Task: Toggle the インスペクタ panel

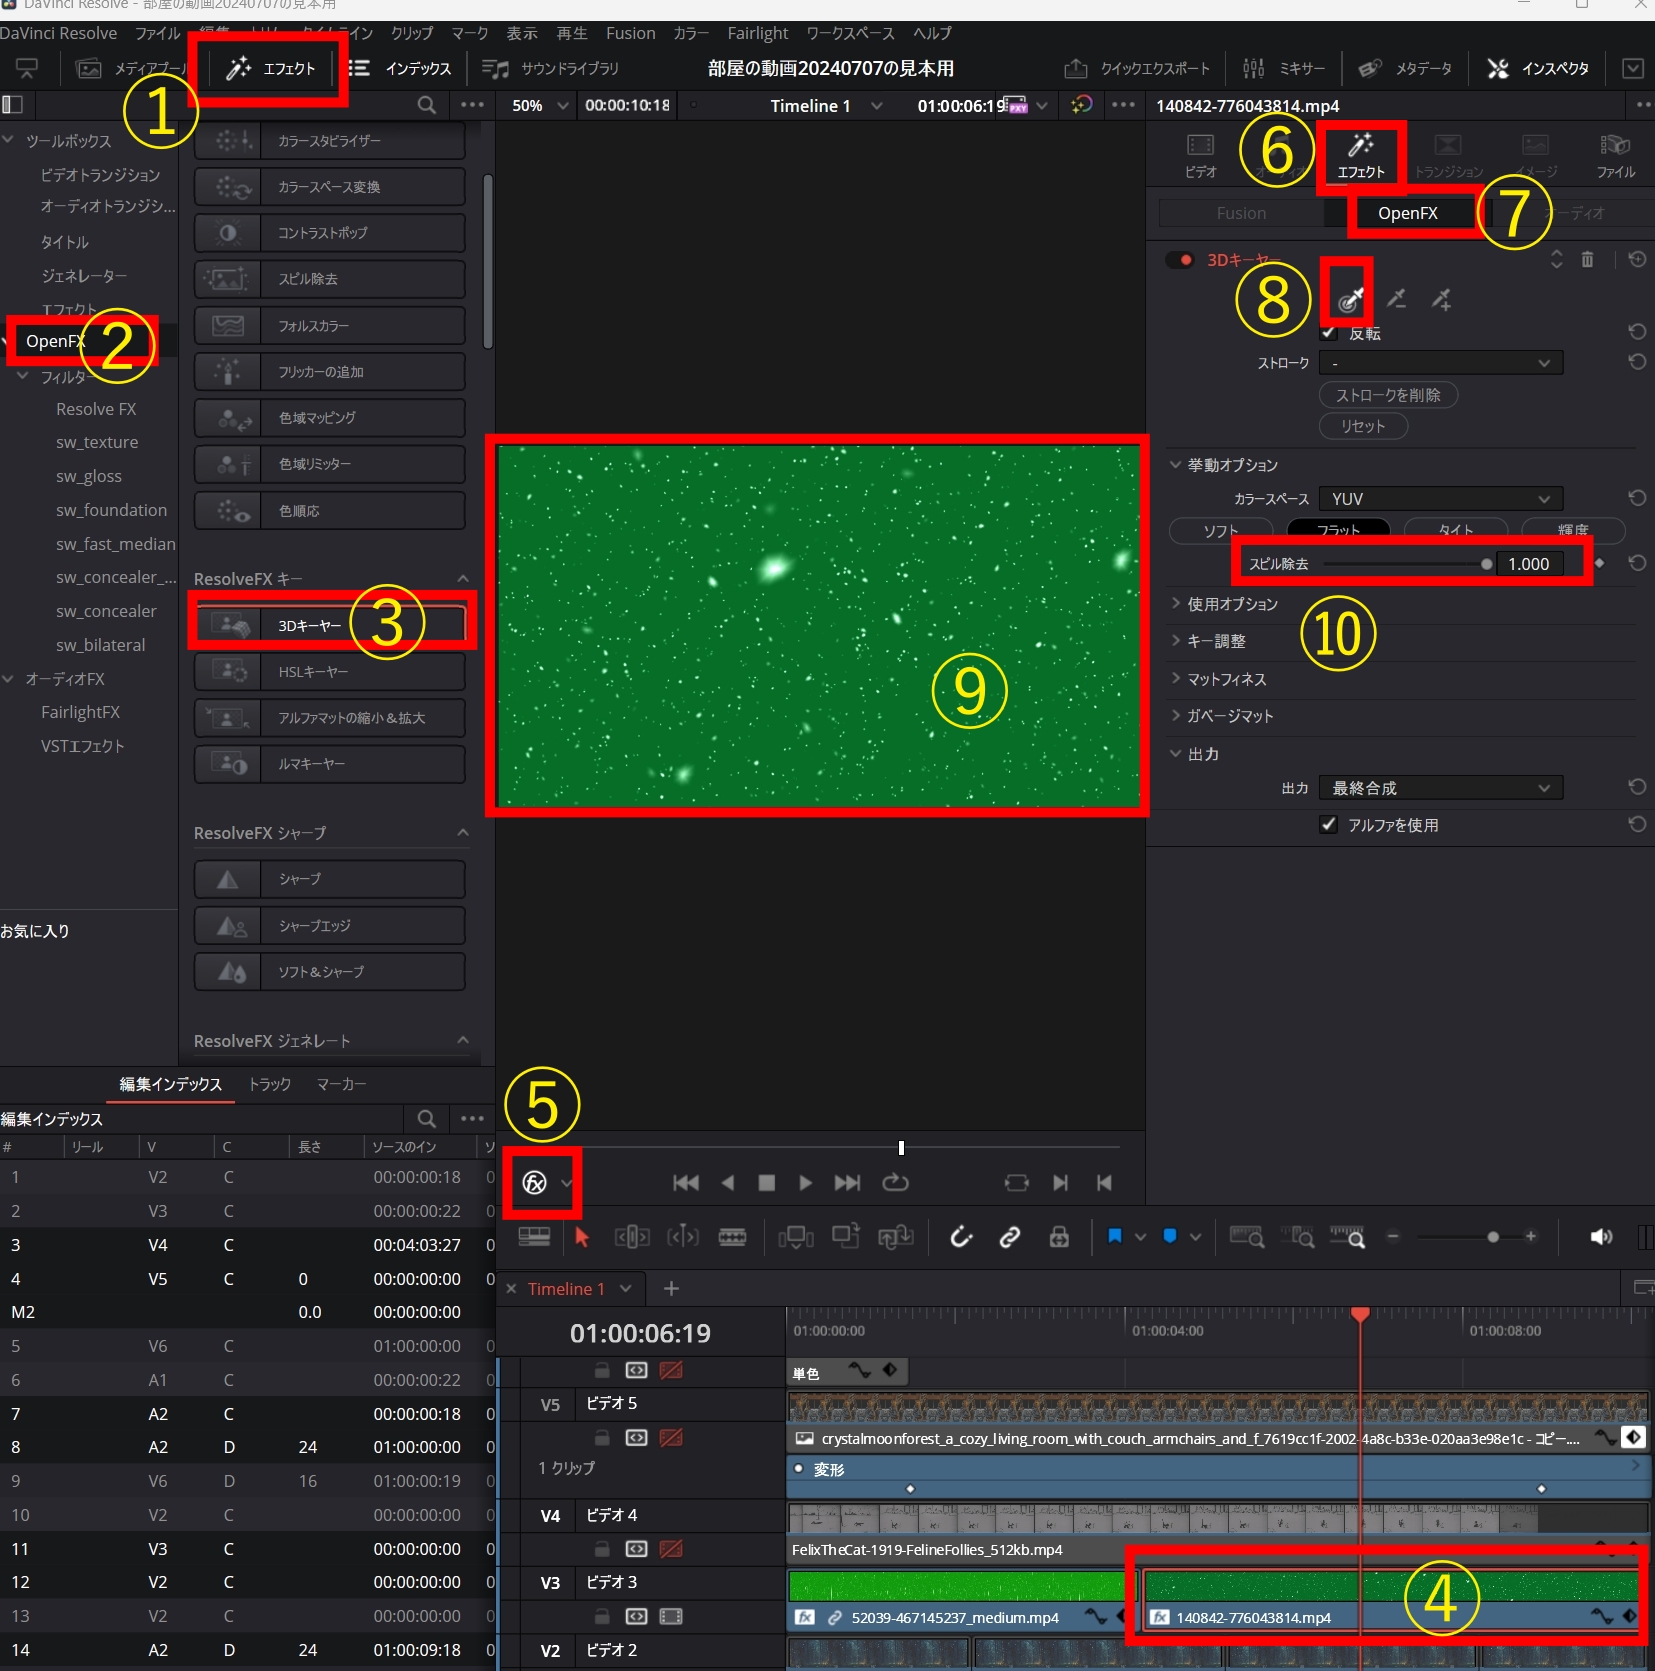Action: click(1538, 68)
